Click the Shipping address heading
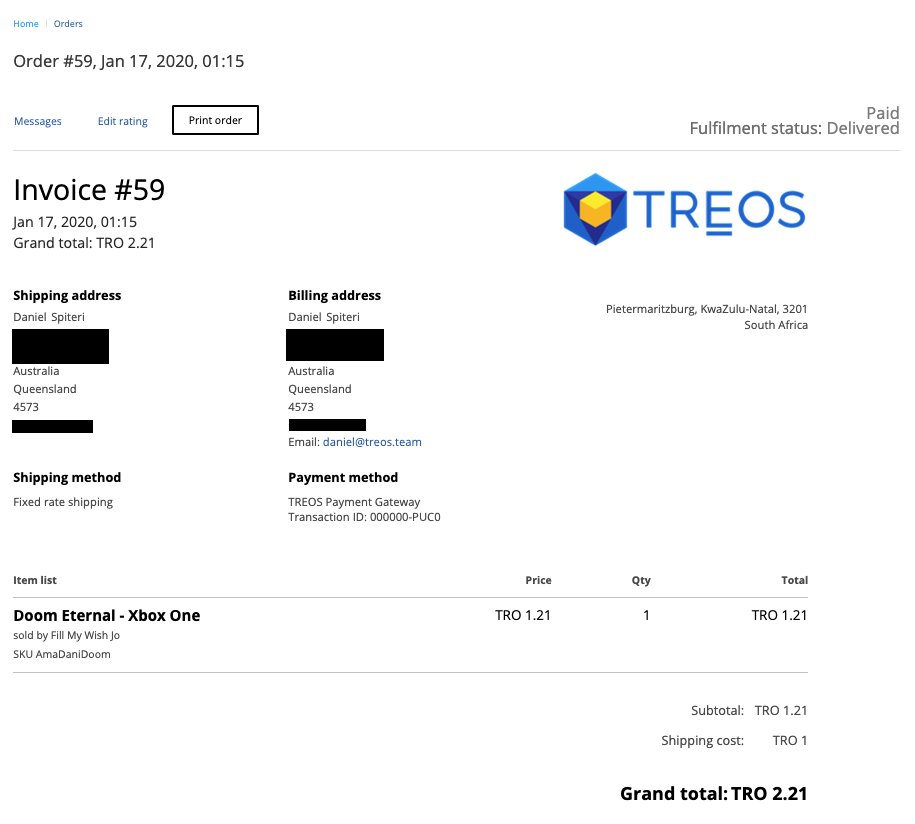Image resolution: width=915 pixels, height=824 pixels. [67, 295]
